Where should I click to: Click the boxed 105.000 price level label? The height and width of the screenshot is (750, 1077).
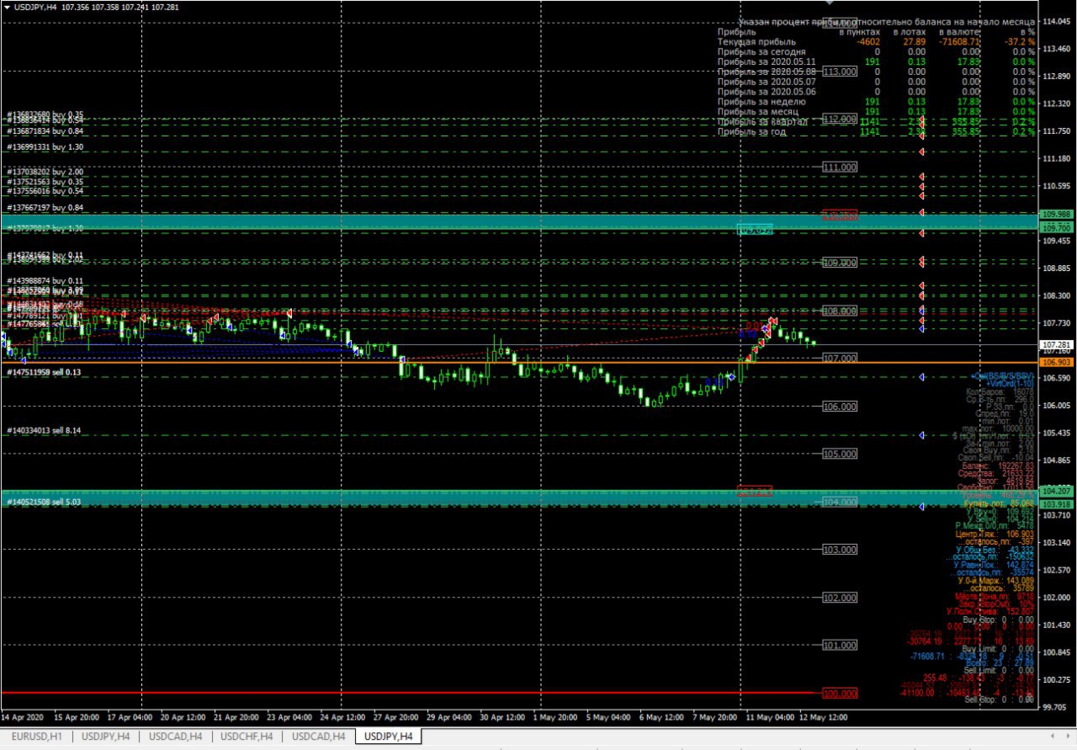(839, 453)
